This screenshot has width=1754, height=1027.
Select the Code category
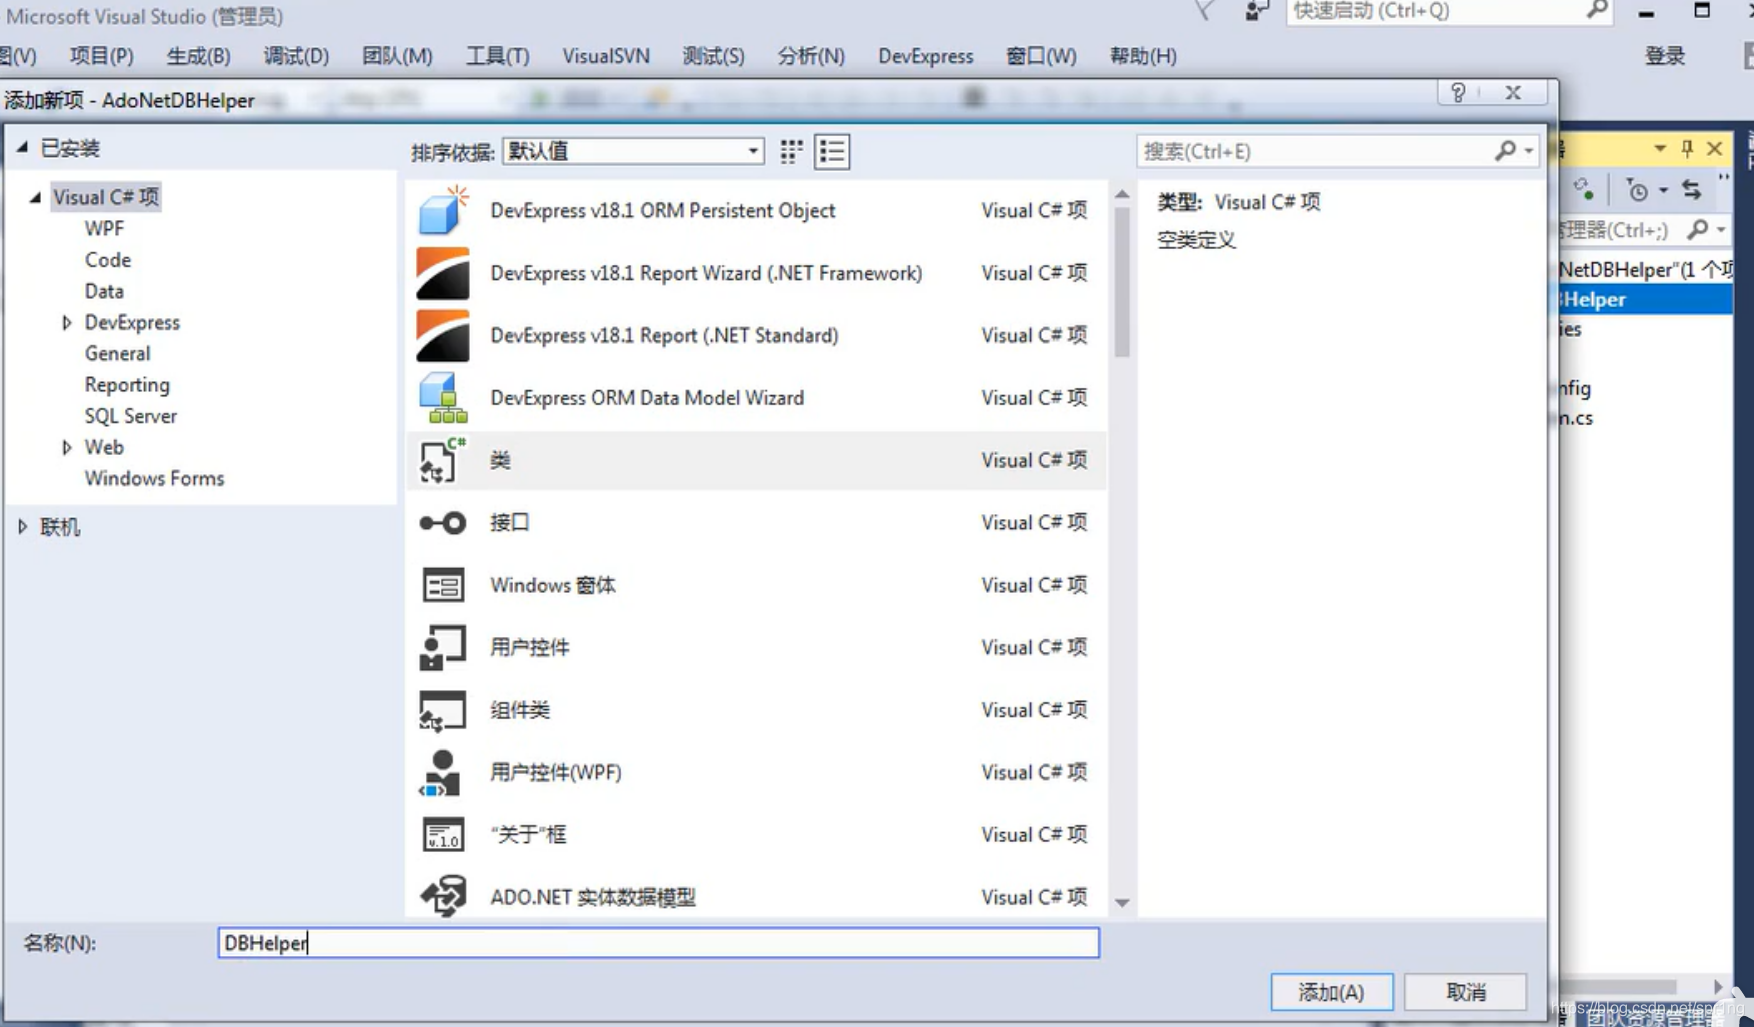click(x=108, y=260)
